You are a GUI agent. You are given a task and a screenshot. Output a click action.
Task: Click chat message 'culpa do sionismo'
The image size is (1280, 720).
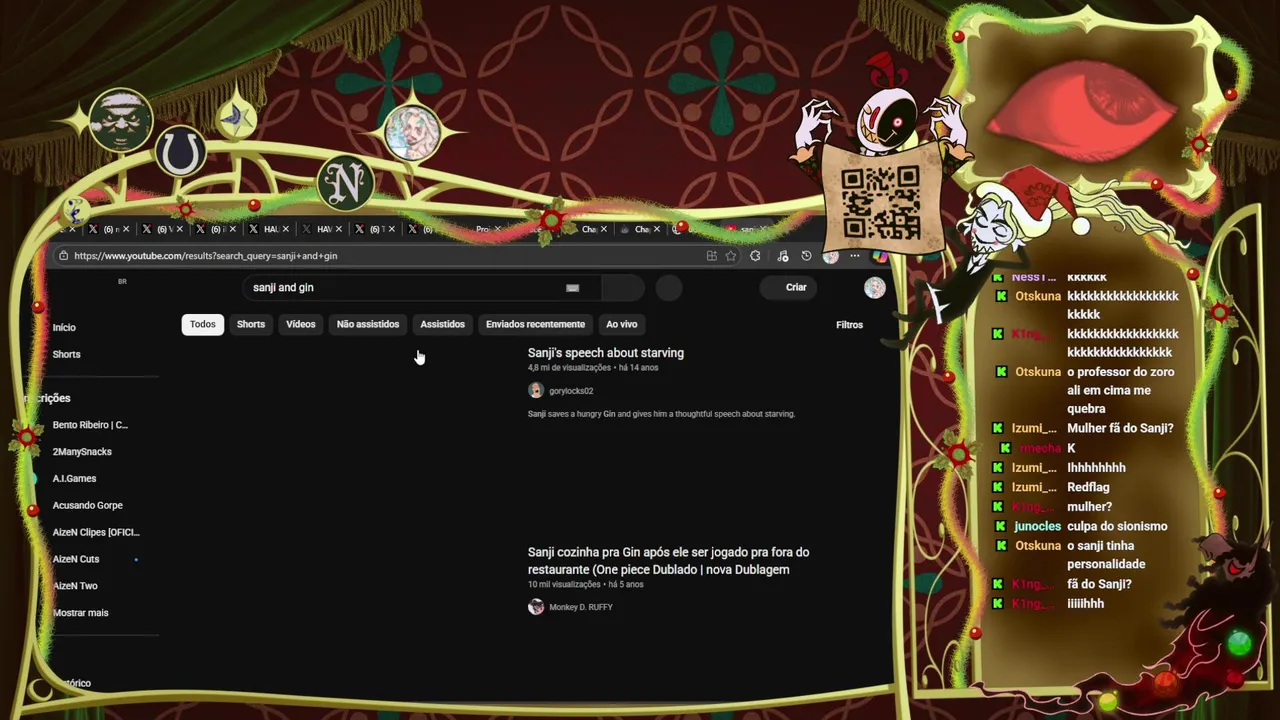pos(1117,527)
